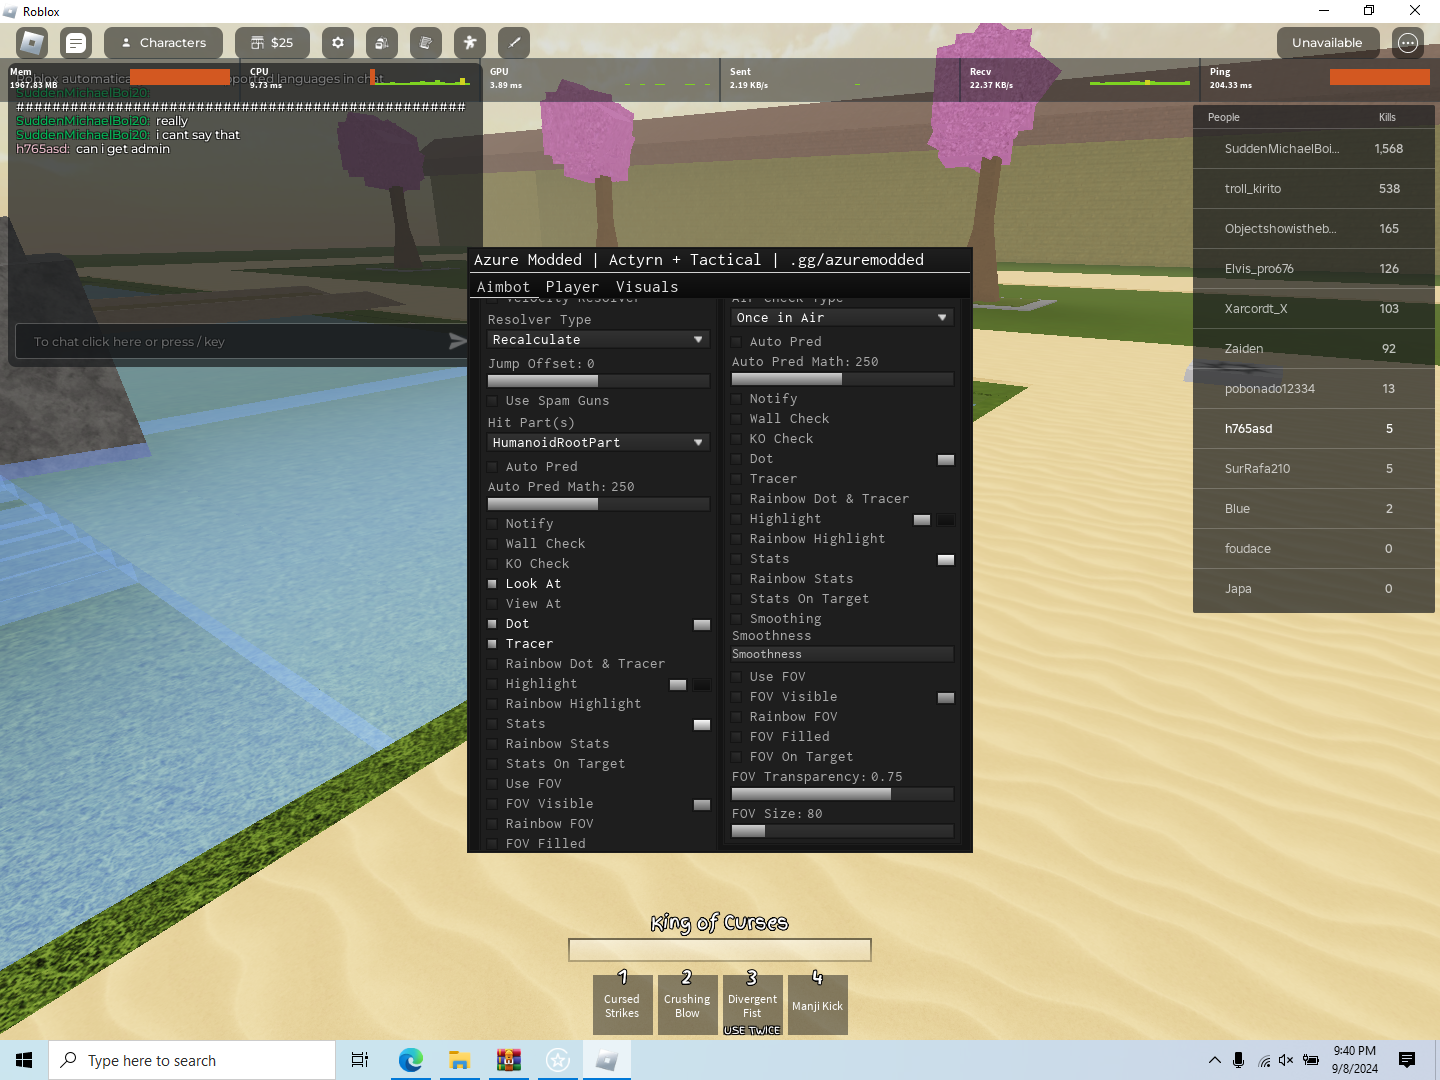Open left column Dot color swatch
The image size is (1440, 1080).
pos(702,625)
